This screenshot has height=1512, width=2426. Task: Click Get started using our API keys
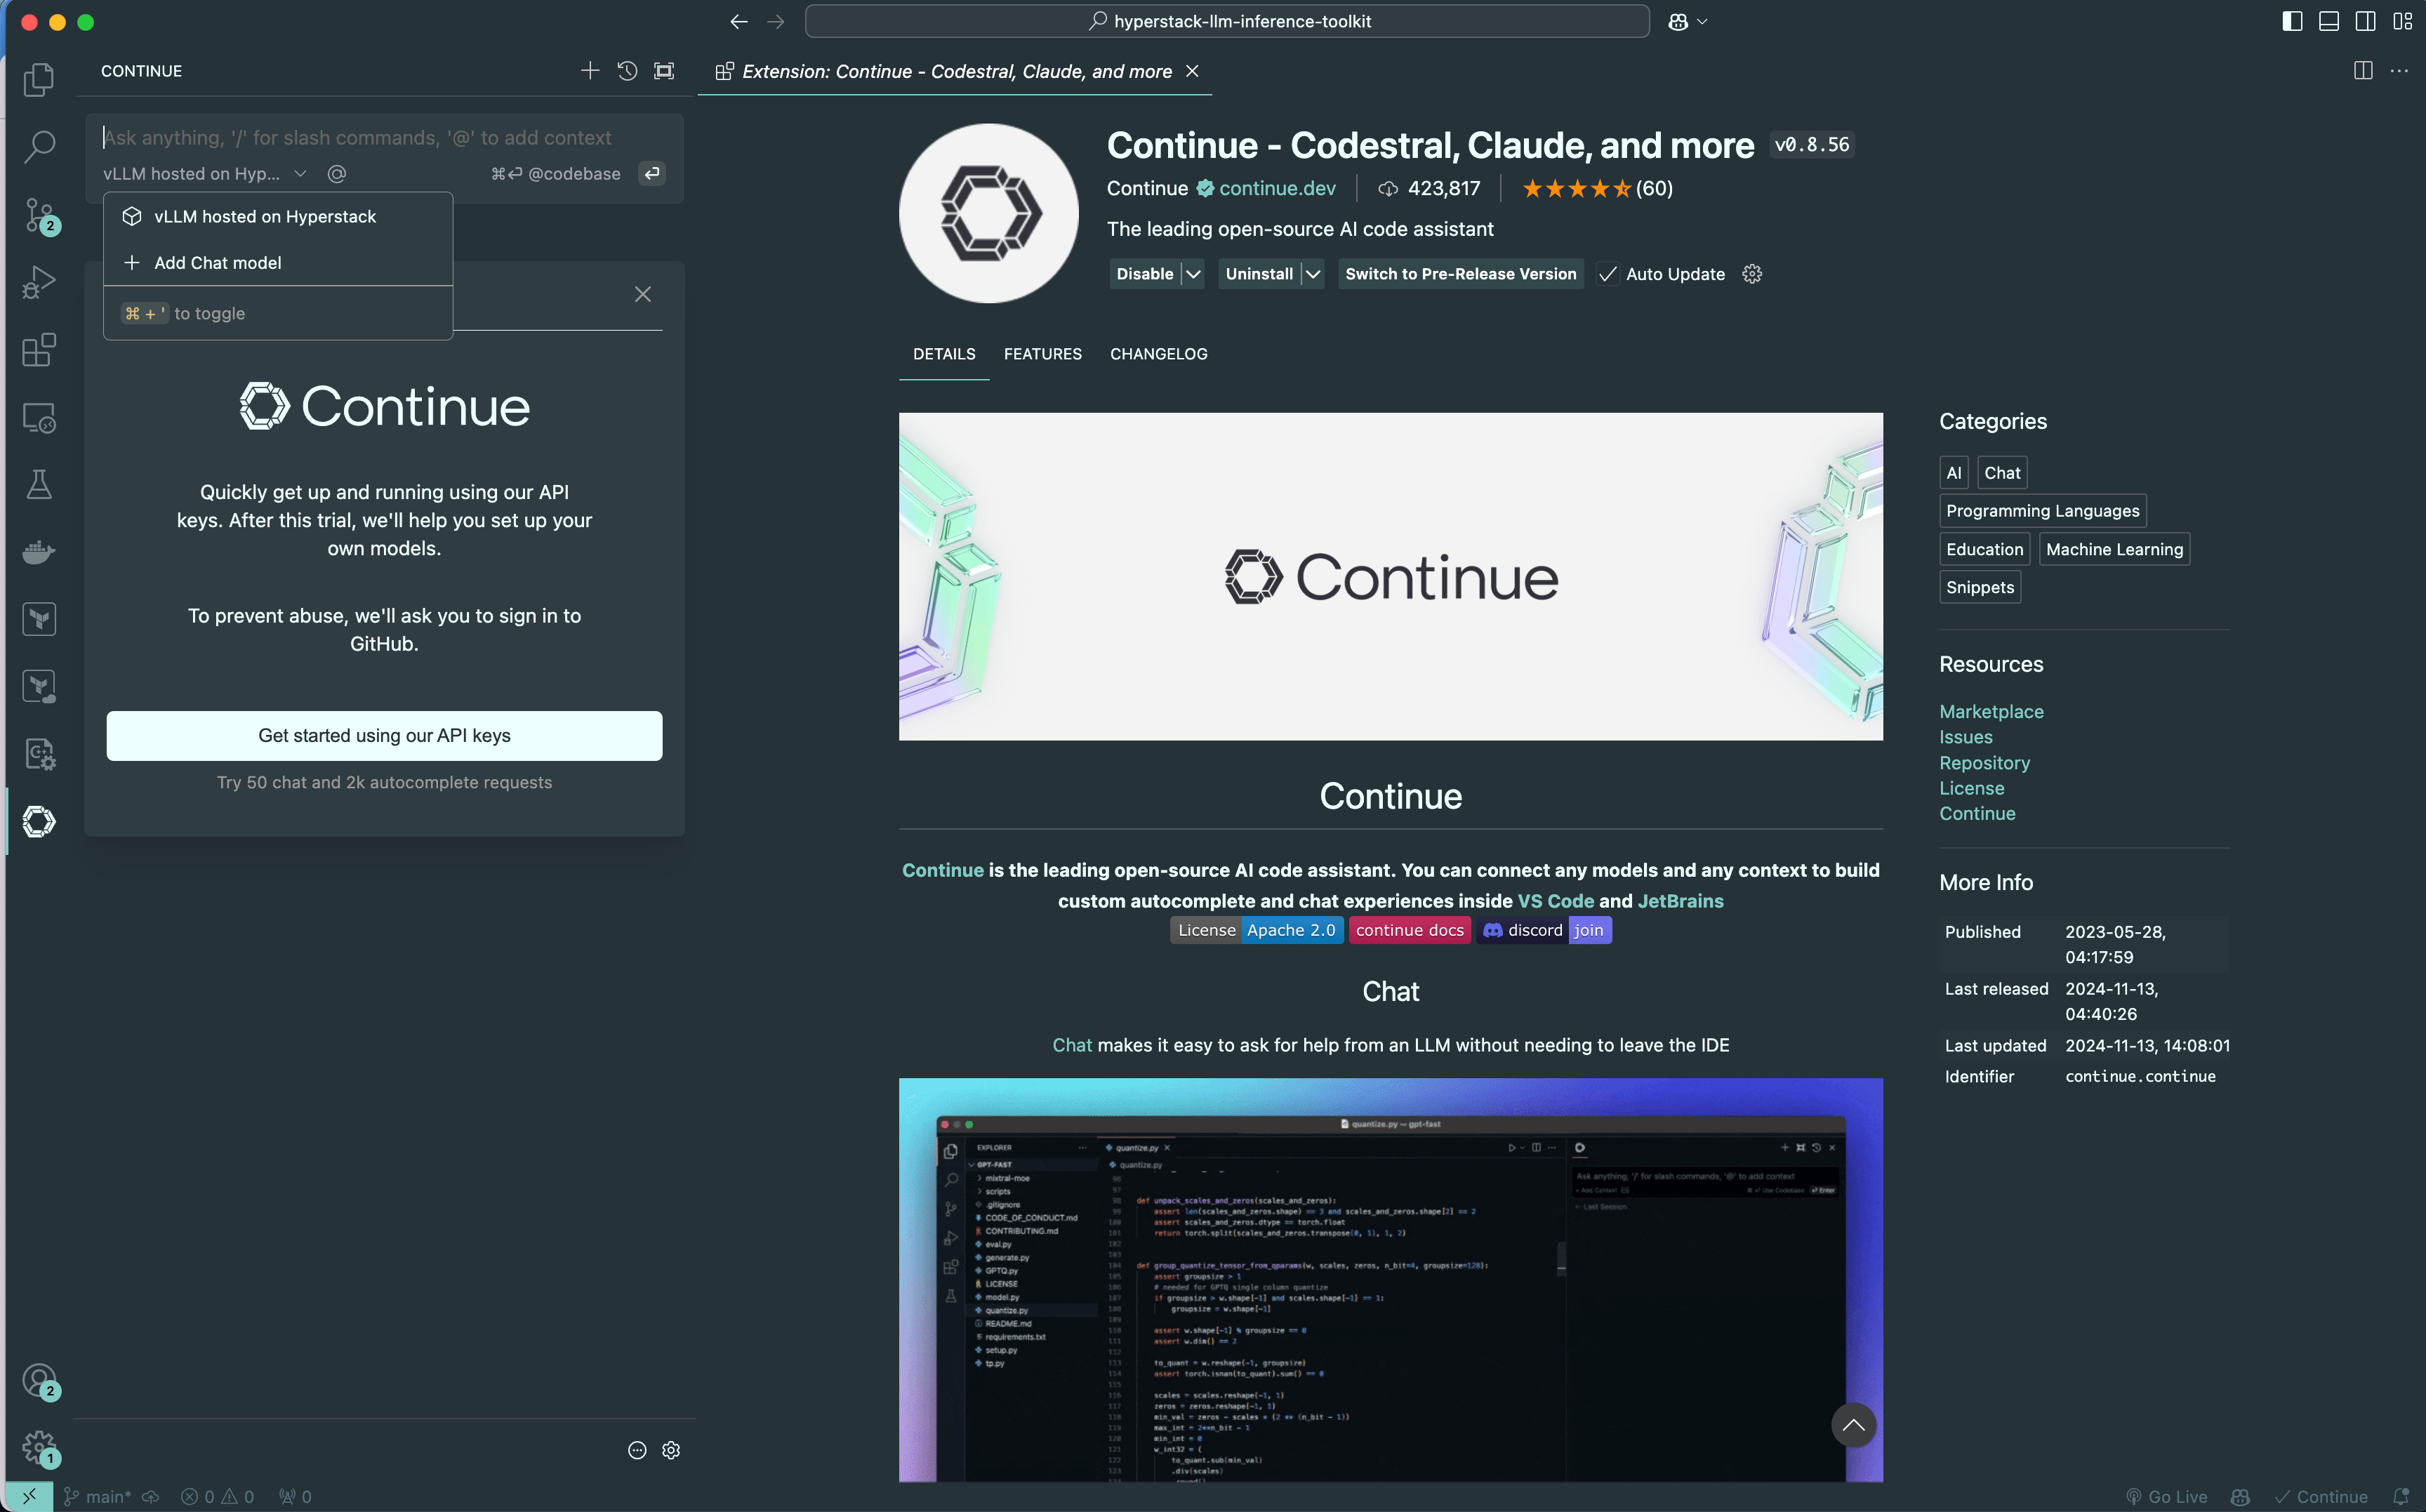(384, 735)
